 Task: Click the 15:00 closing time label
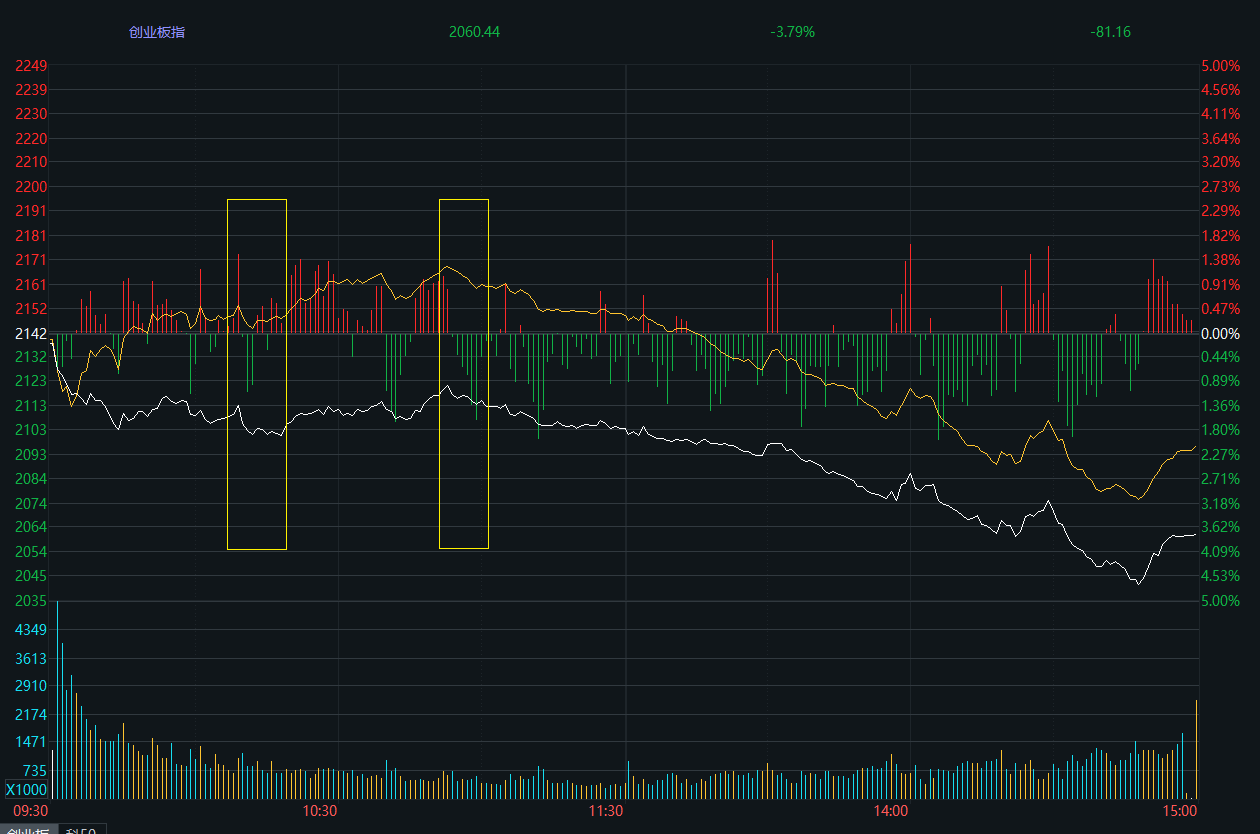pyautogui.click(x=1180, y=810)
